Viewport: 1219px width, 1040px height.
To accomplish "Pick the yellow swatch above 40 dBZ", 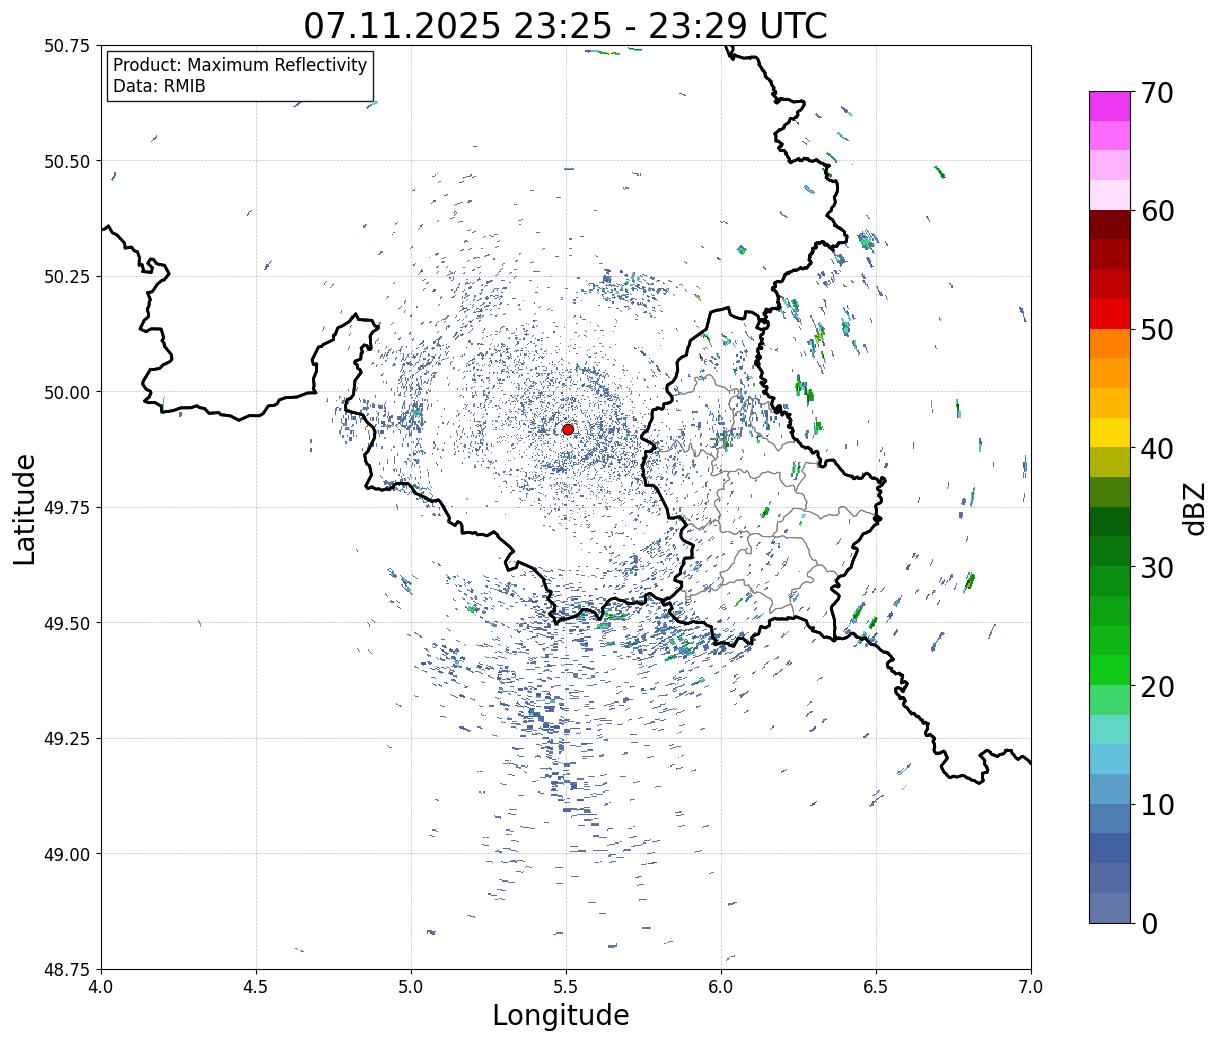I will (1110, 433).
